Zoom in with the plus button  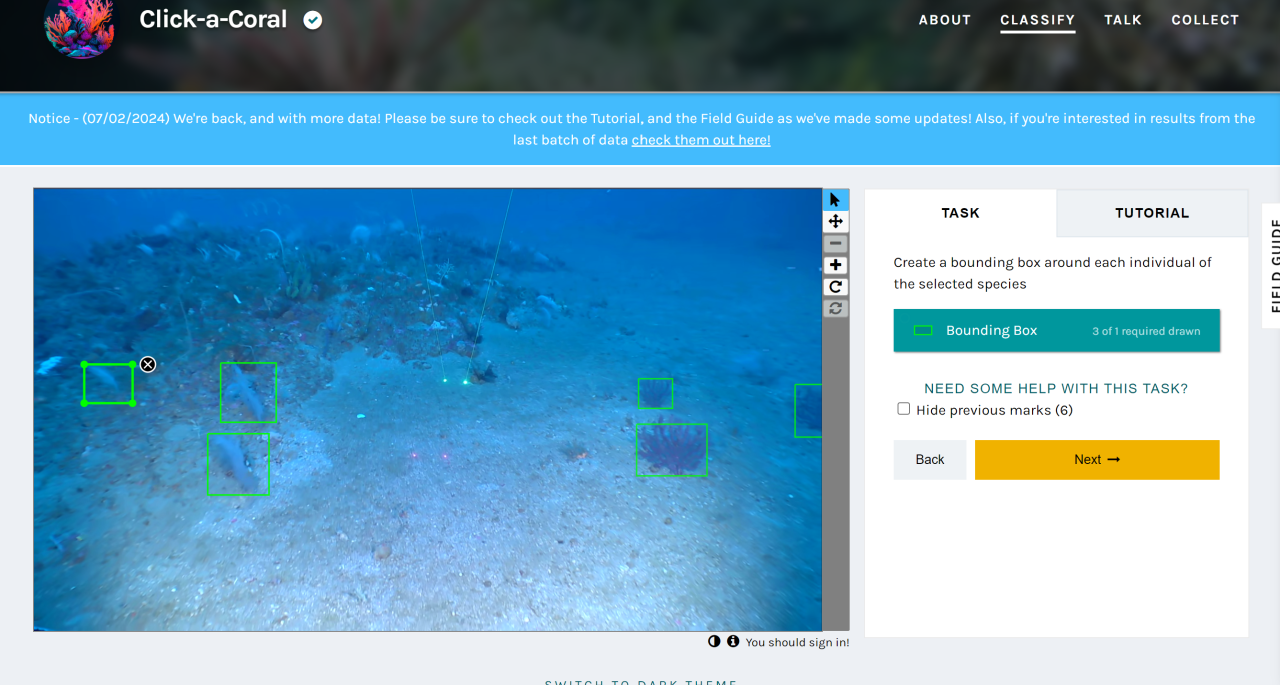(835, 265)
